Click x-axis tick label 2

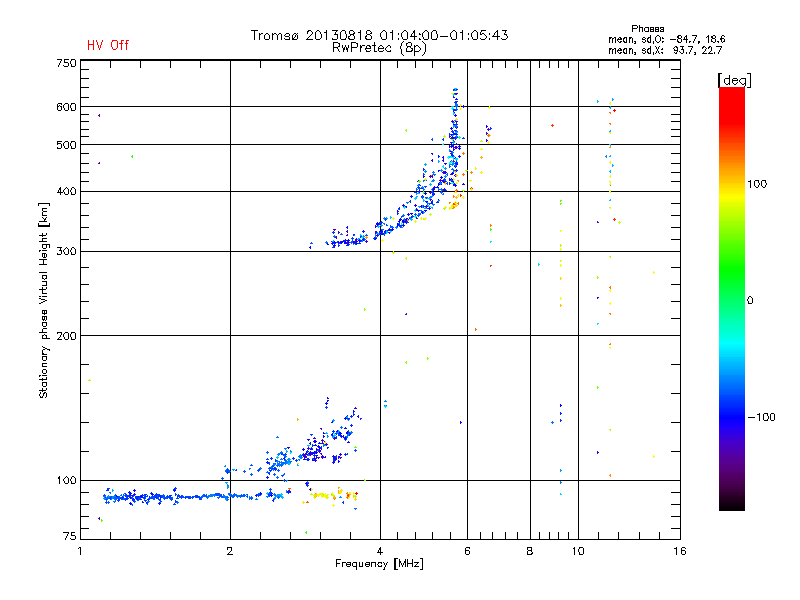point(230,551)
